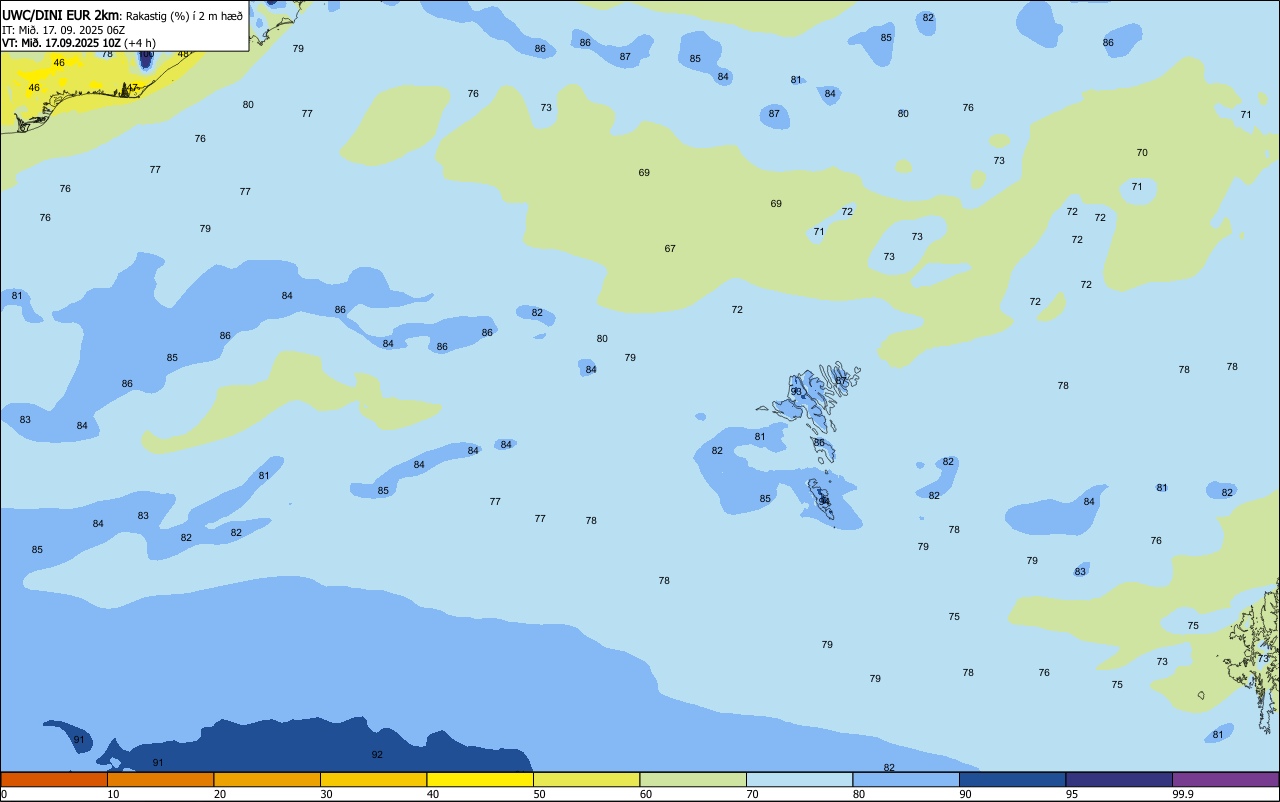The height and width of the screenshot is (802, 1280).
Task: Click the 'Rakastig (%) í 2 m hæð' label
Action: [184, 15]
